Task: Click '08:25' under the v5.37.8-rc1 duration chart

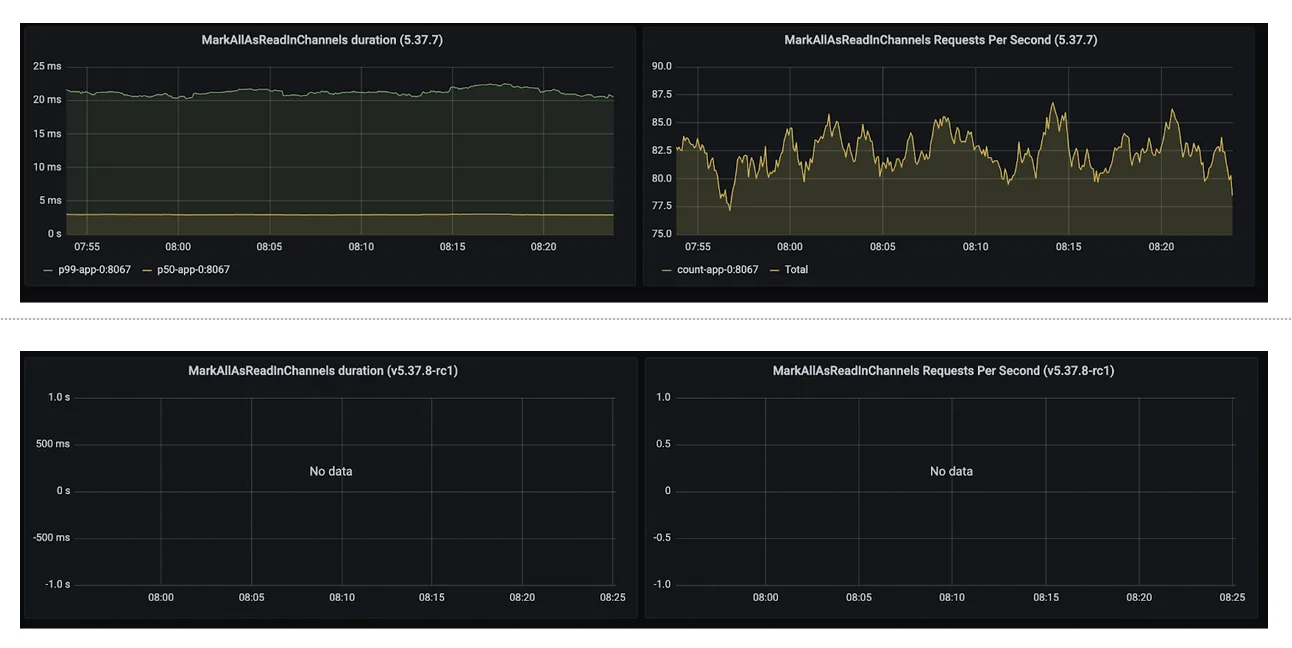Action: [x=613, y=598]
